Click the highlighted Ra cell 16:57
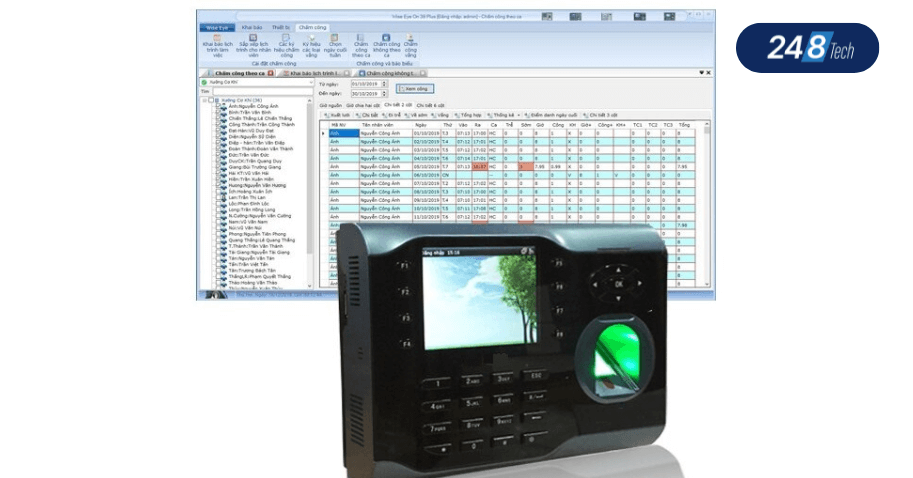The image size is (913, 478). pos(479,167)
